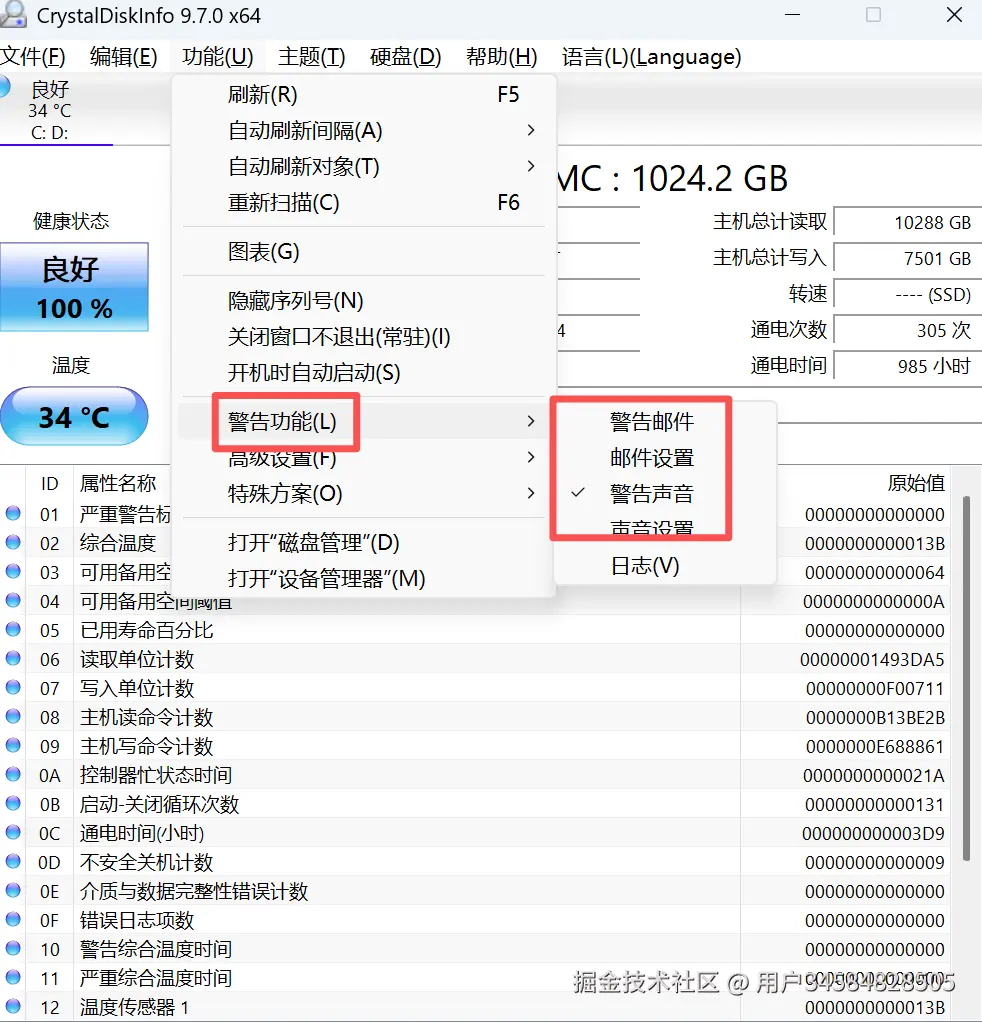Image resolution: width=982 pixels, height=1022 pixels.
Task: Click raw value 0000001493DA5
Action: click(x=872, y=660)
